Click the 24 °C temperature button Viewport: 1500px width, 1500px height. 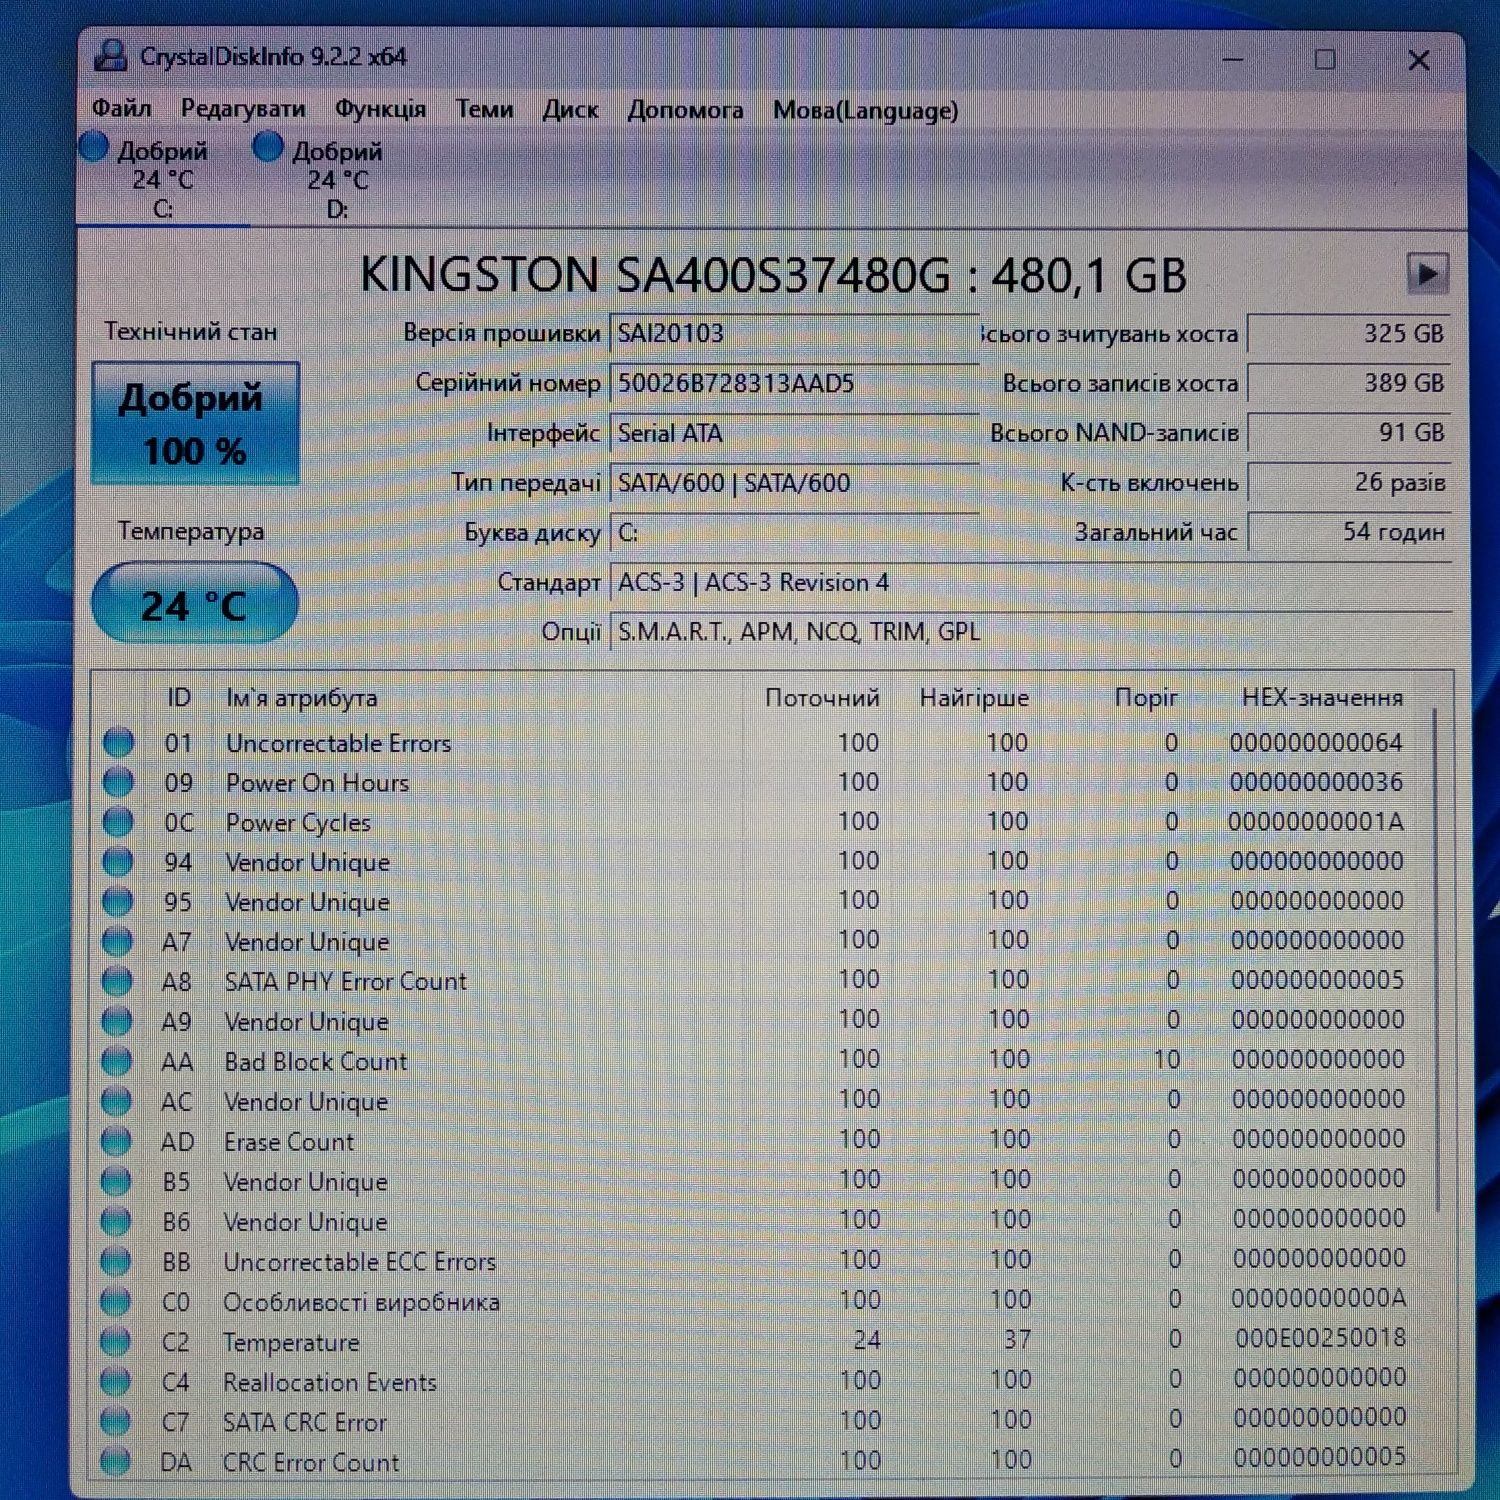pos(195,604)
